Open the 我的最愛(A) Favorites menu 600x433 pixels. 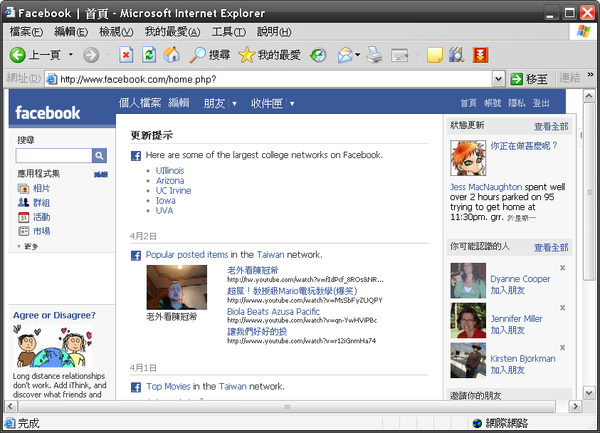tap(173, 32)
